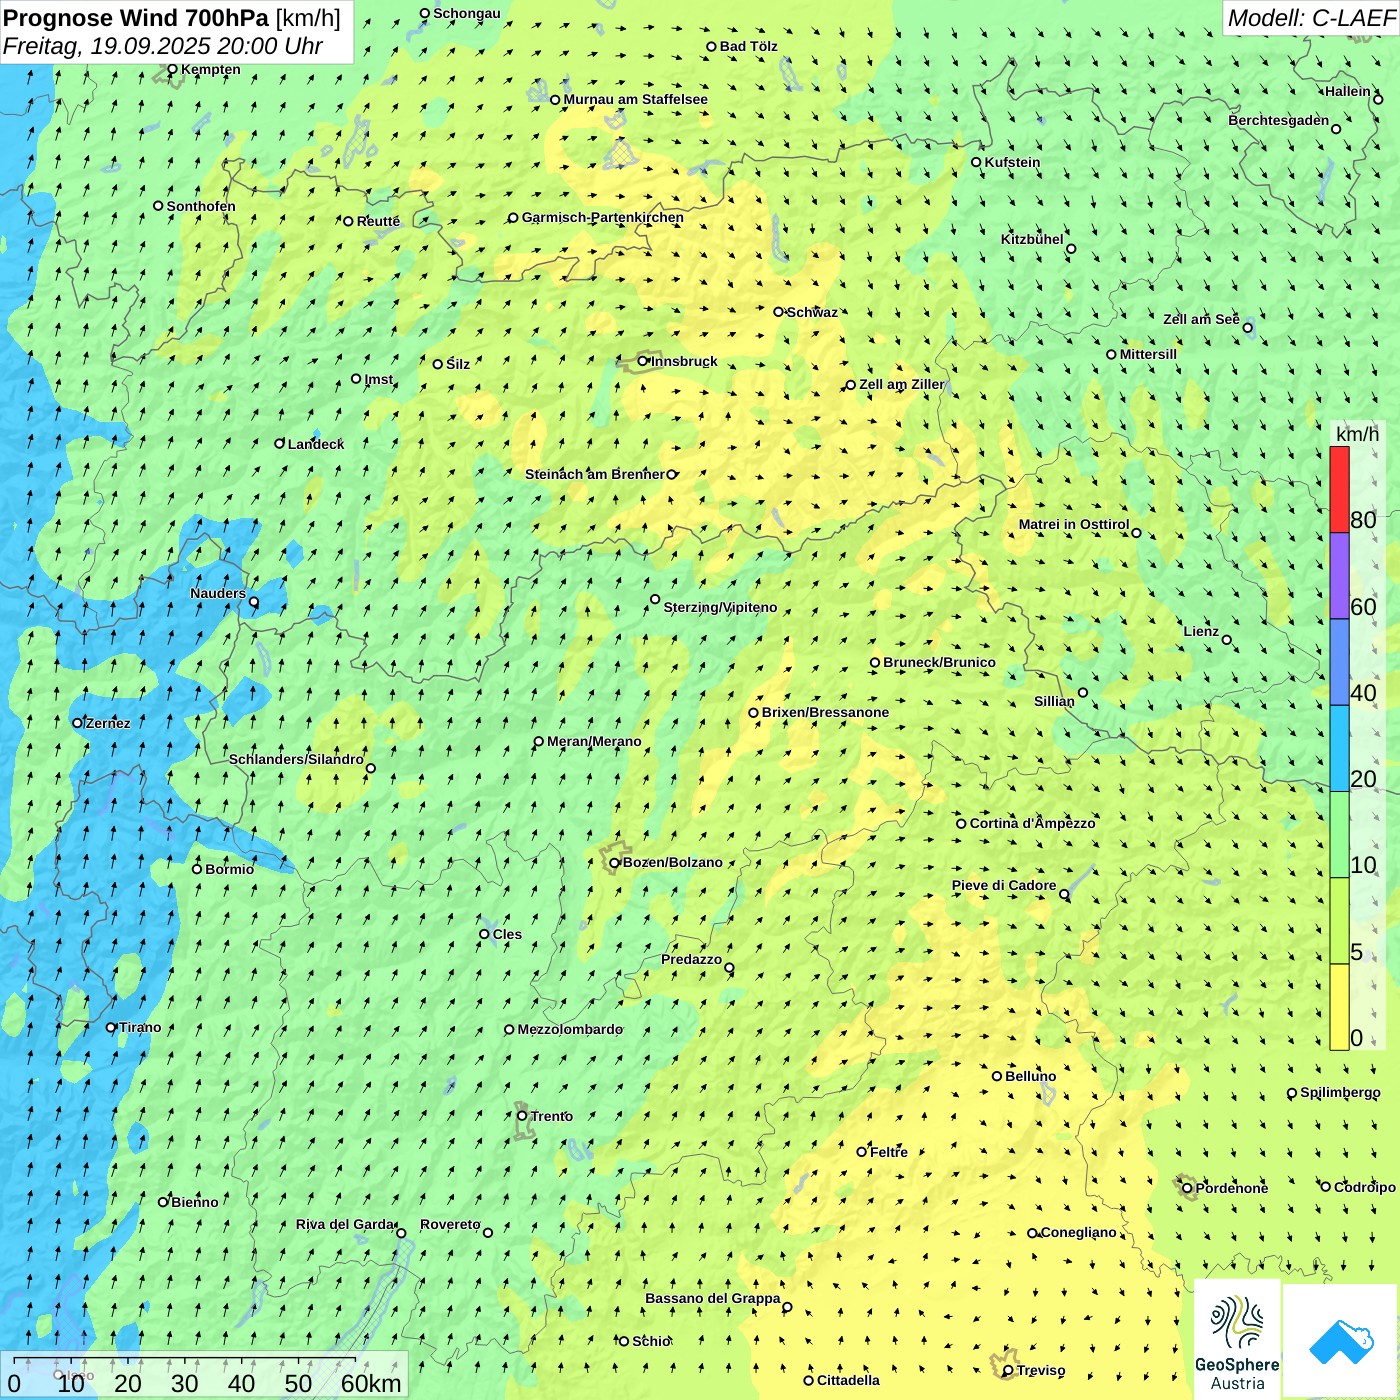Click the date 'Freitag, 19.09.2025 20:00 Uhr'
Image resolution: width=1400 pixels, height=1400 pixels.
[x=163, y=46]
